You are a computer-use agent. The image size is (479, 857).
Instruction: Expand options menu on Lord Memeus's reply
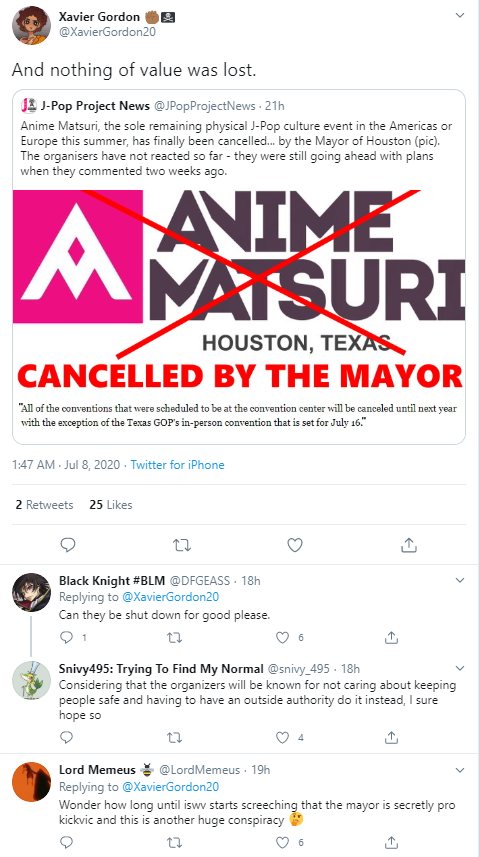pyautogui.click(x=460, y=770)
